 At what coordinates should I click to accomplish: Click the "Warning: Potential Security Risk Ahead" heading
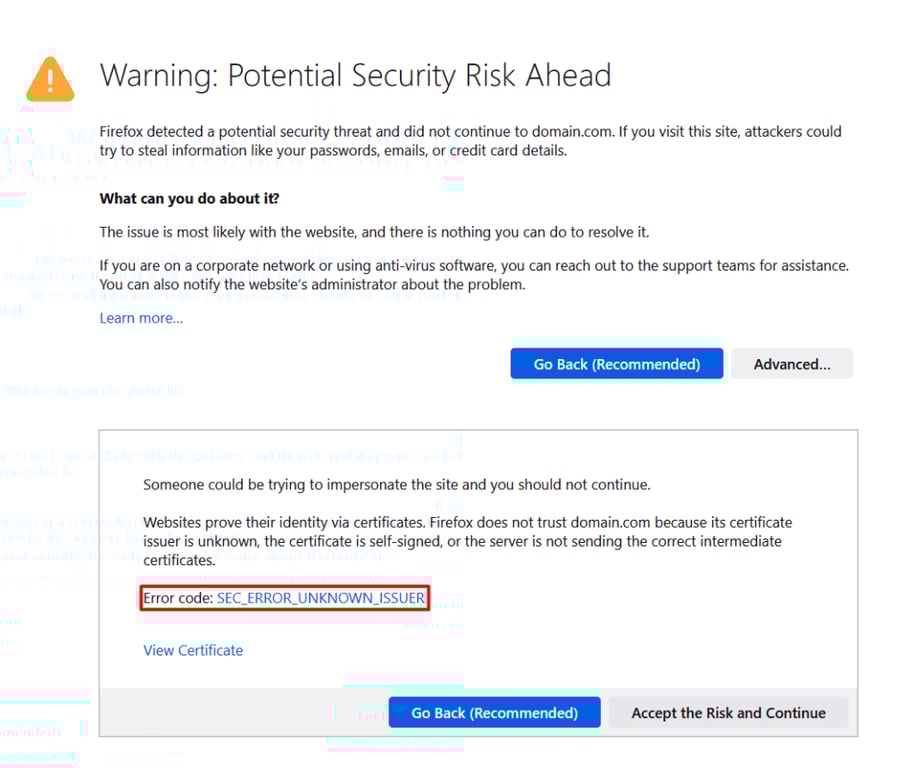[355, 75]
